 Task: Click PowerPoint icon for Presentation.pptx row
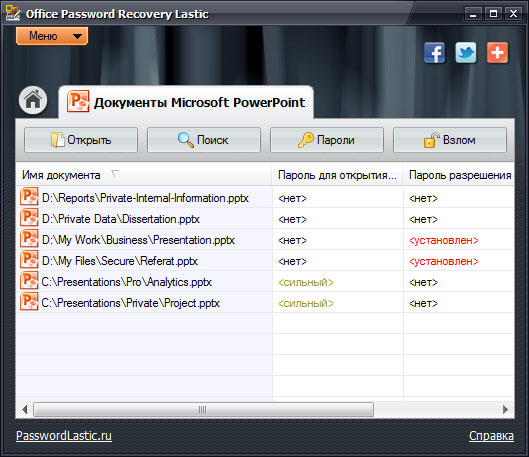click(29, 239)
